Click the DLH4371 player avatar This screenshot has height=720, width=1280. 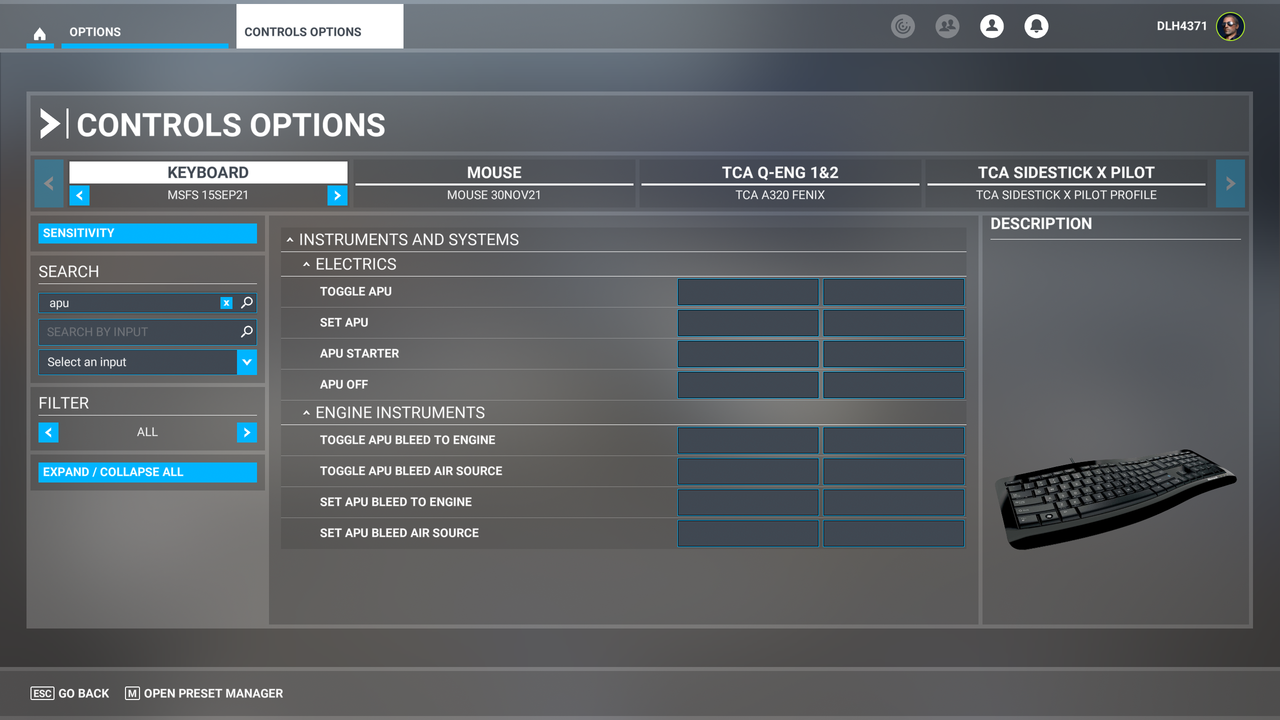coord(1229,26)
